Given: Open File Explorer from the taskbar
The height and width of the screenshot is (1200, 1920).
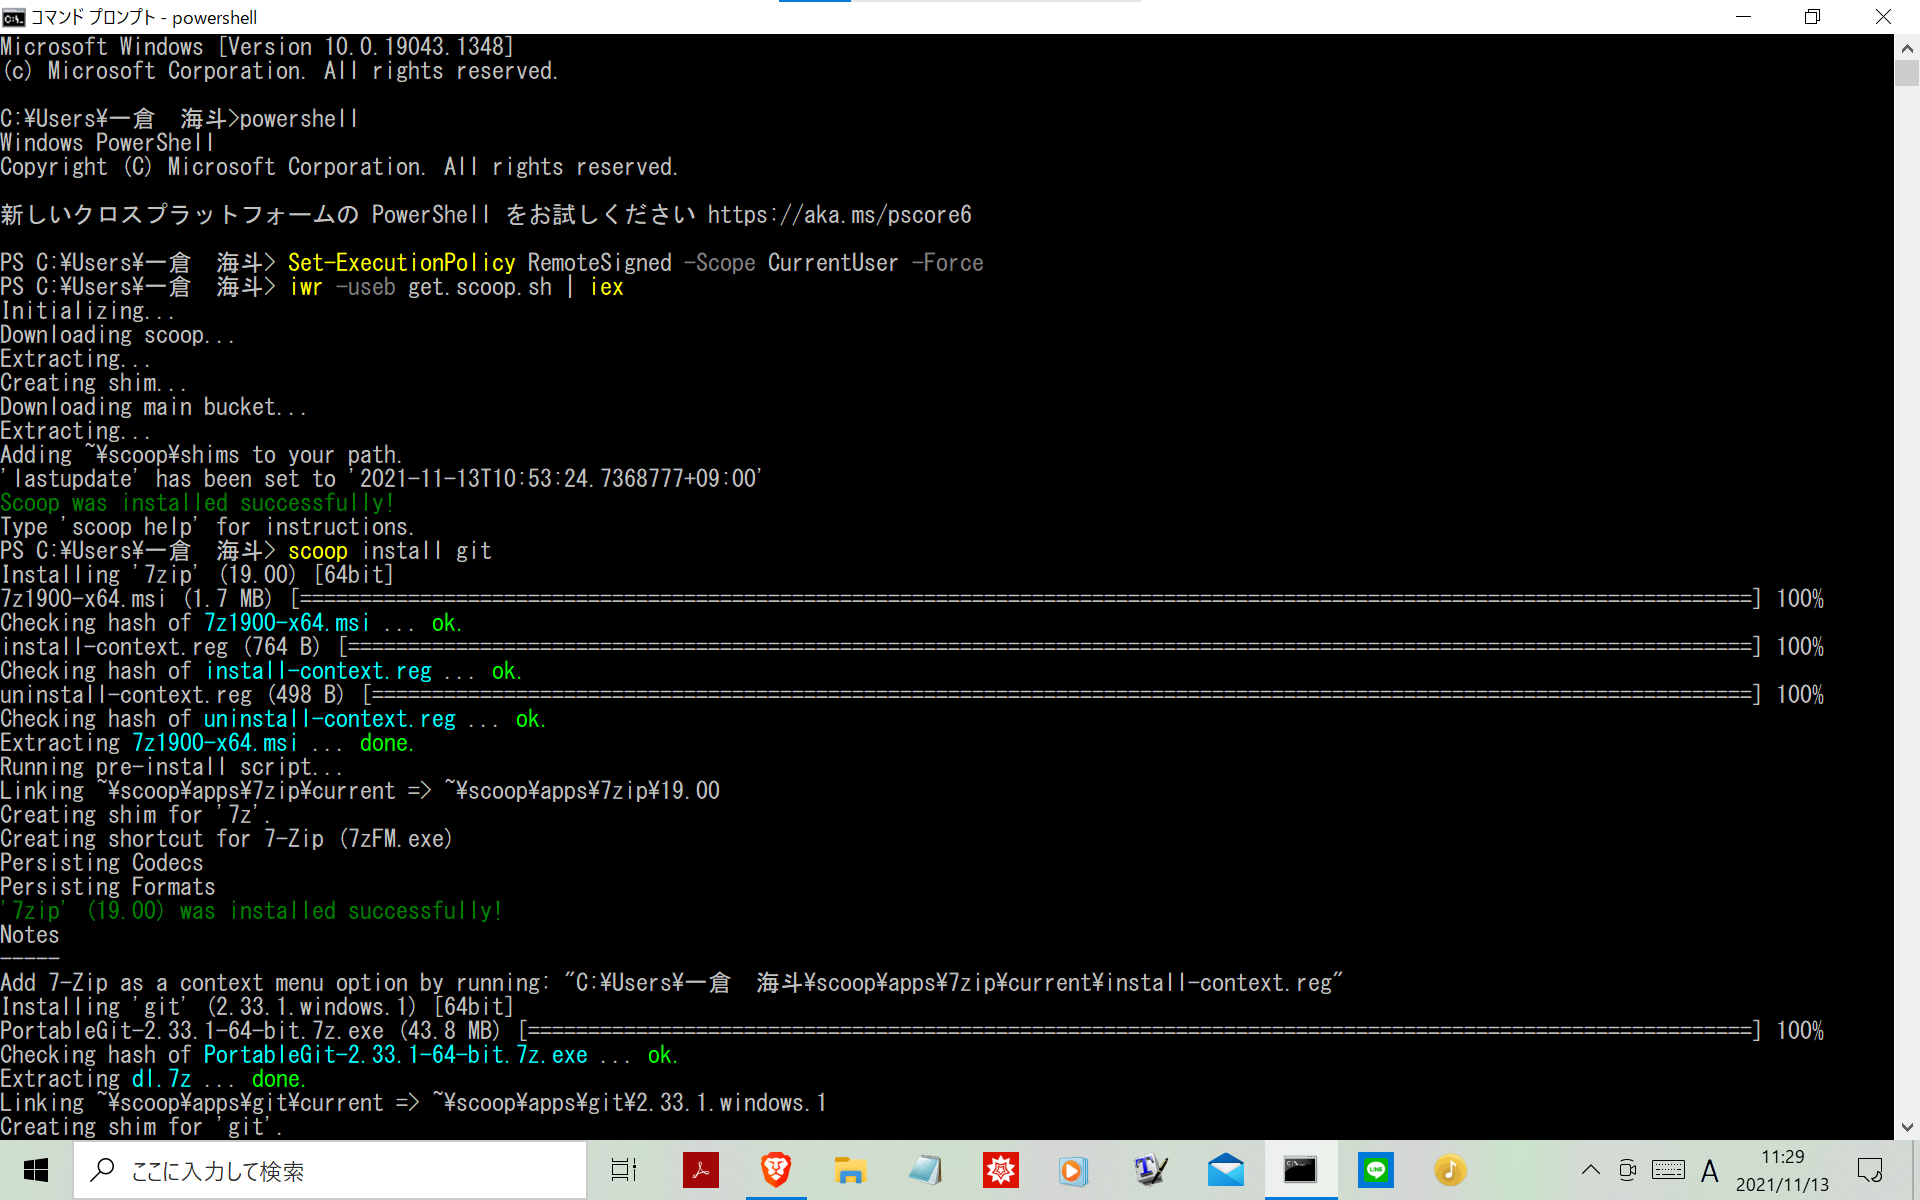Looking at the screenshot, I should pyautogui.click(x=850, y=1170).
